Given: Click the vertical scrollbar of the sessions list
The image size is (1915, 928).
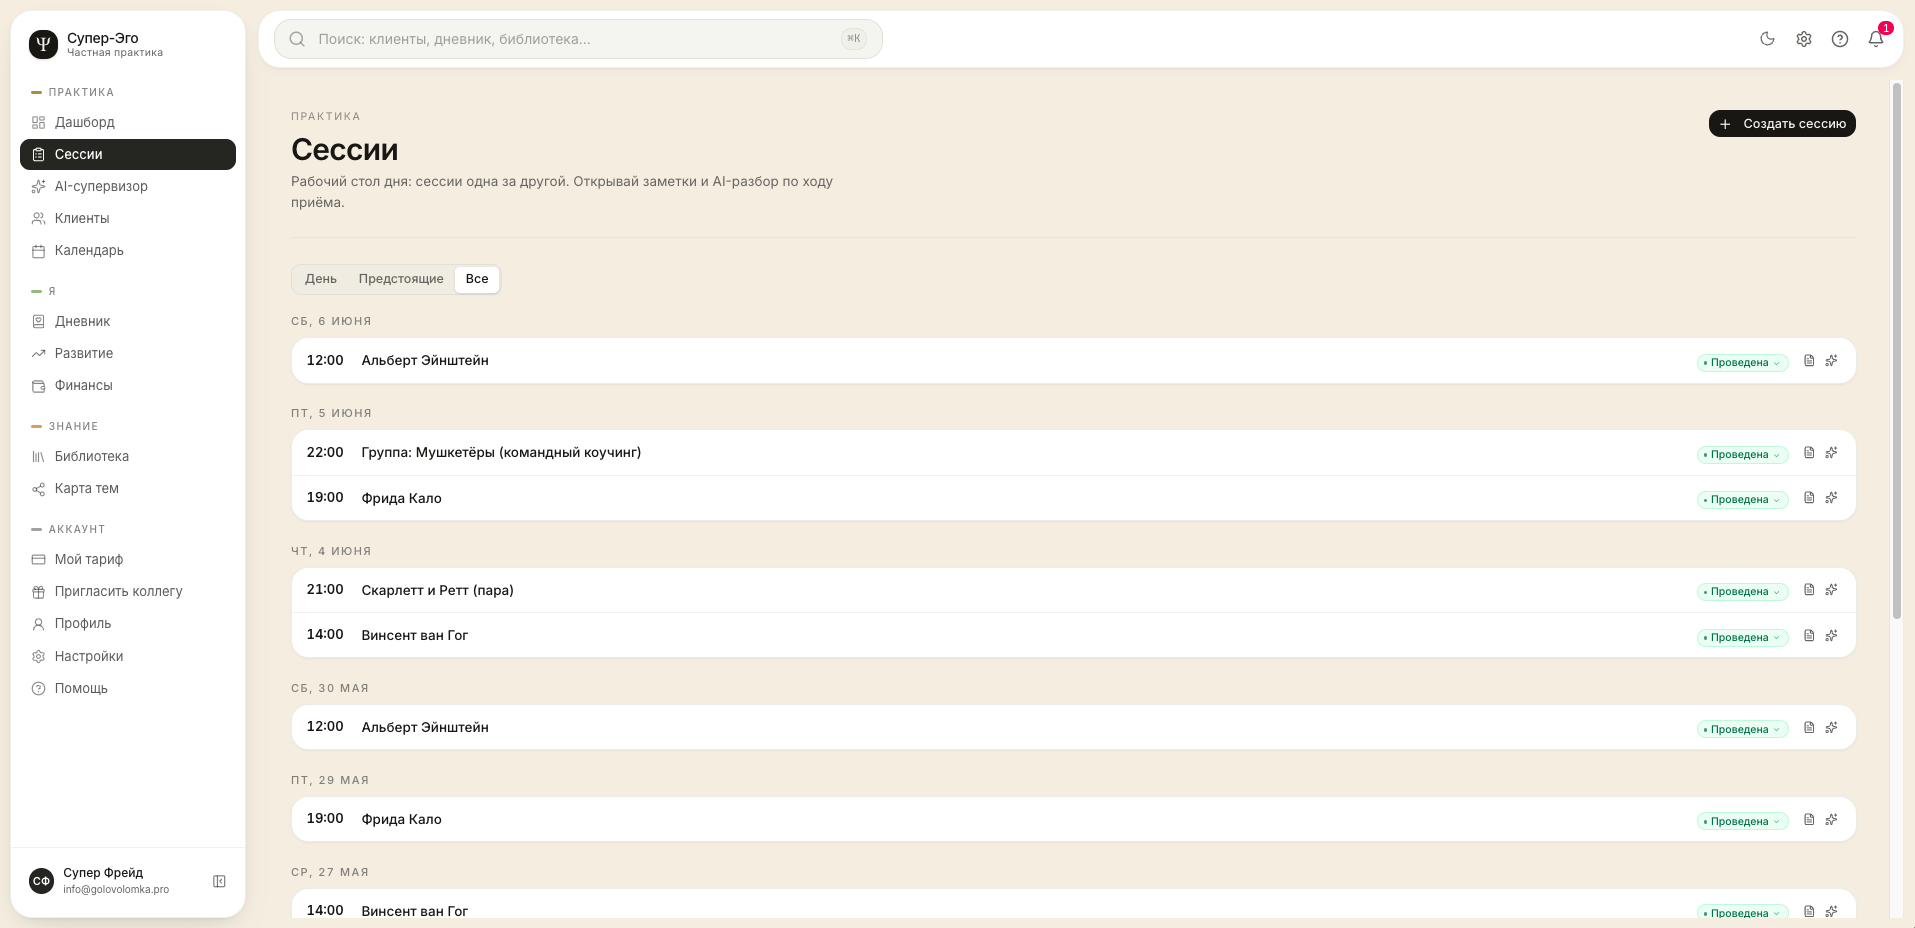Looking at the screenshot, I should pyautogui.click(x=1896, y=350).
